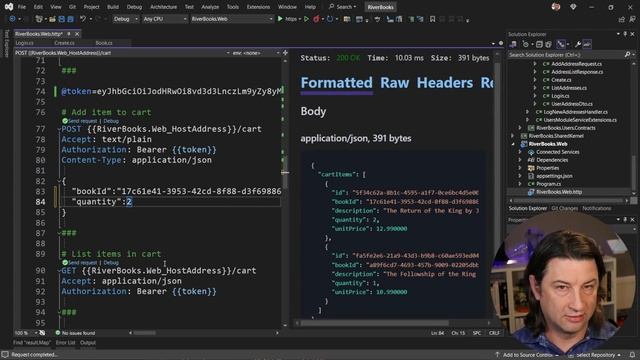Open the Output bottom tab

point(87,343)
